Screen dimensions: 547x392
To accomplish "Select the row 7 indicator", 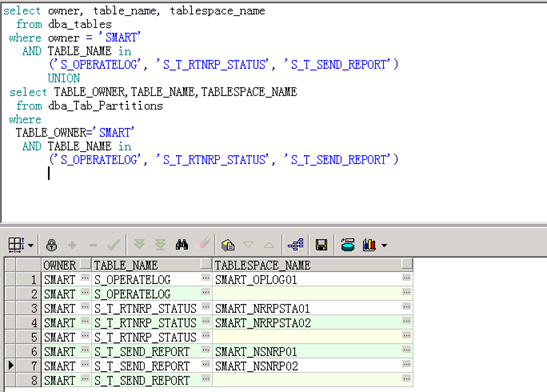I will pyautogui.click(x=10, y=365).
